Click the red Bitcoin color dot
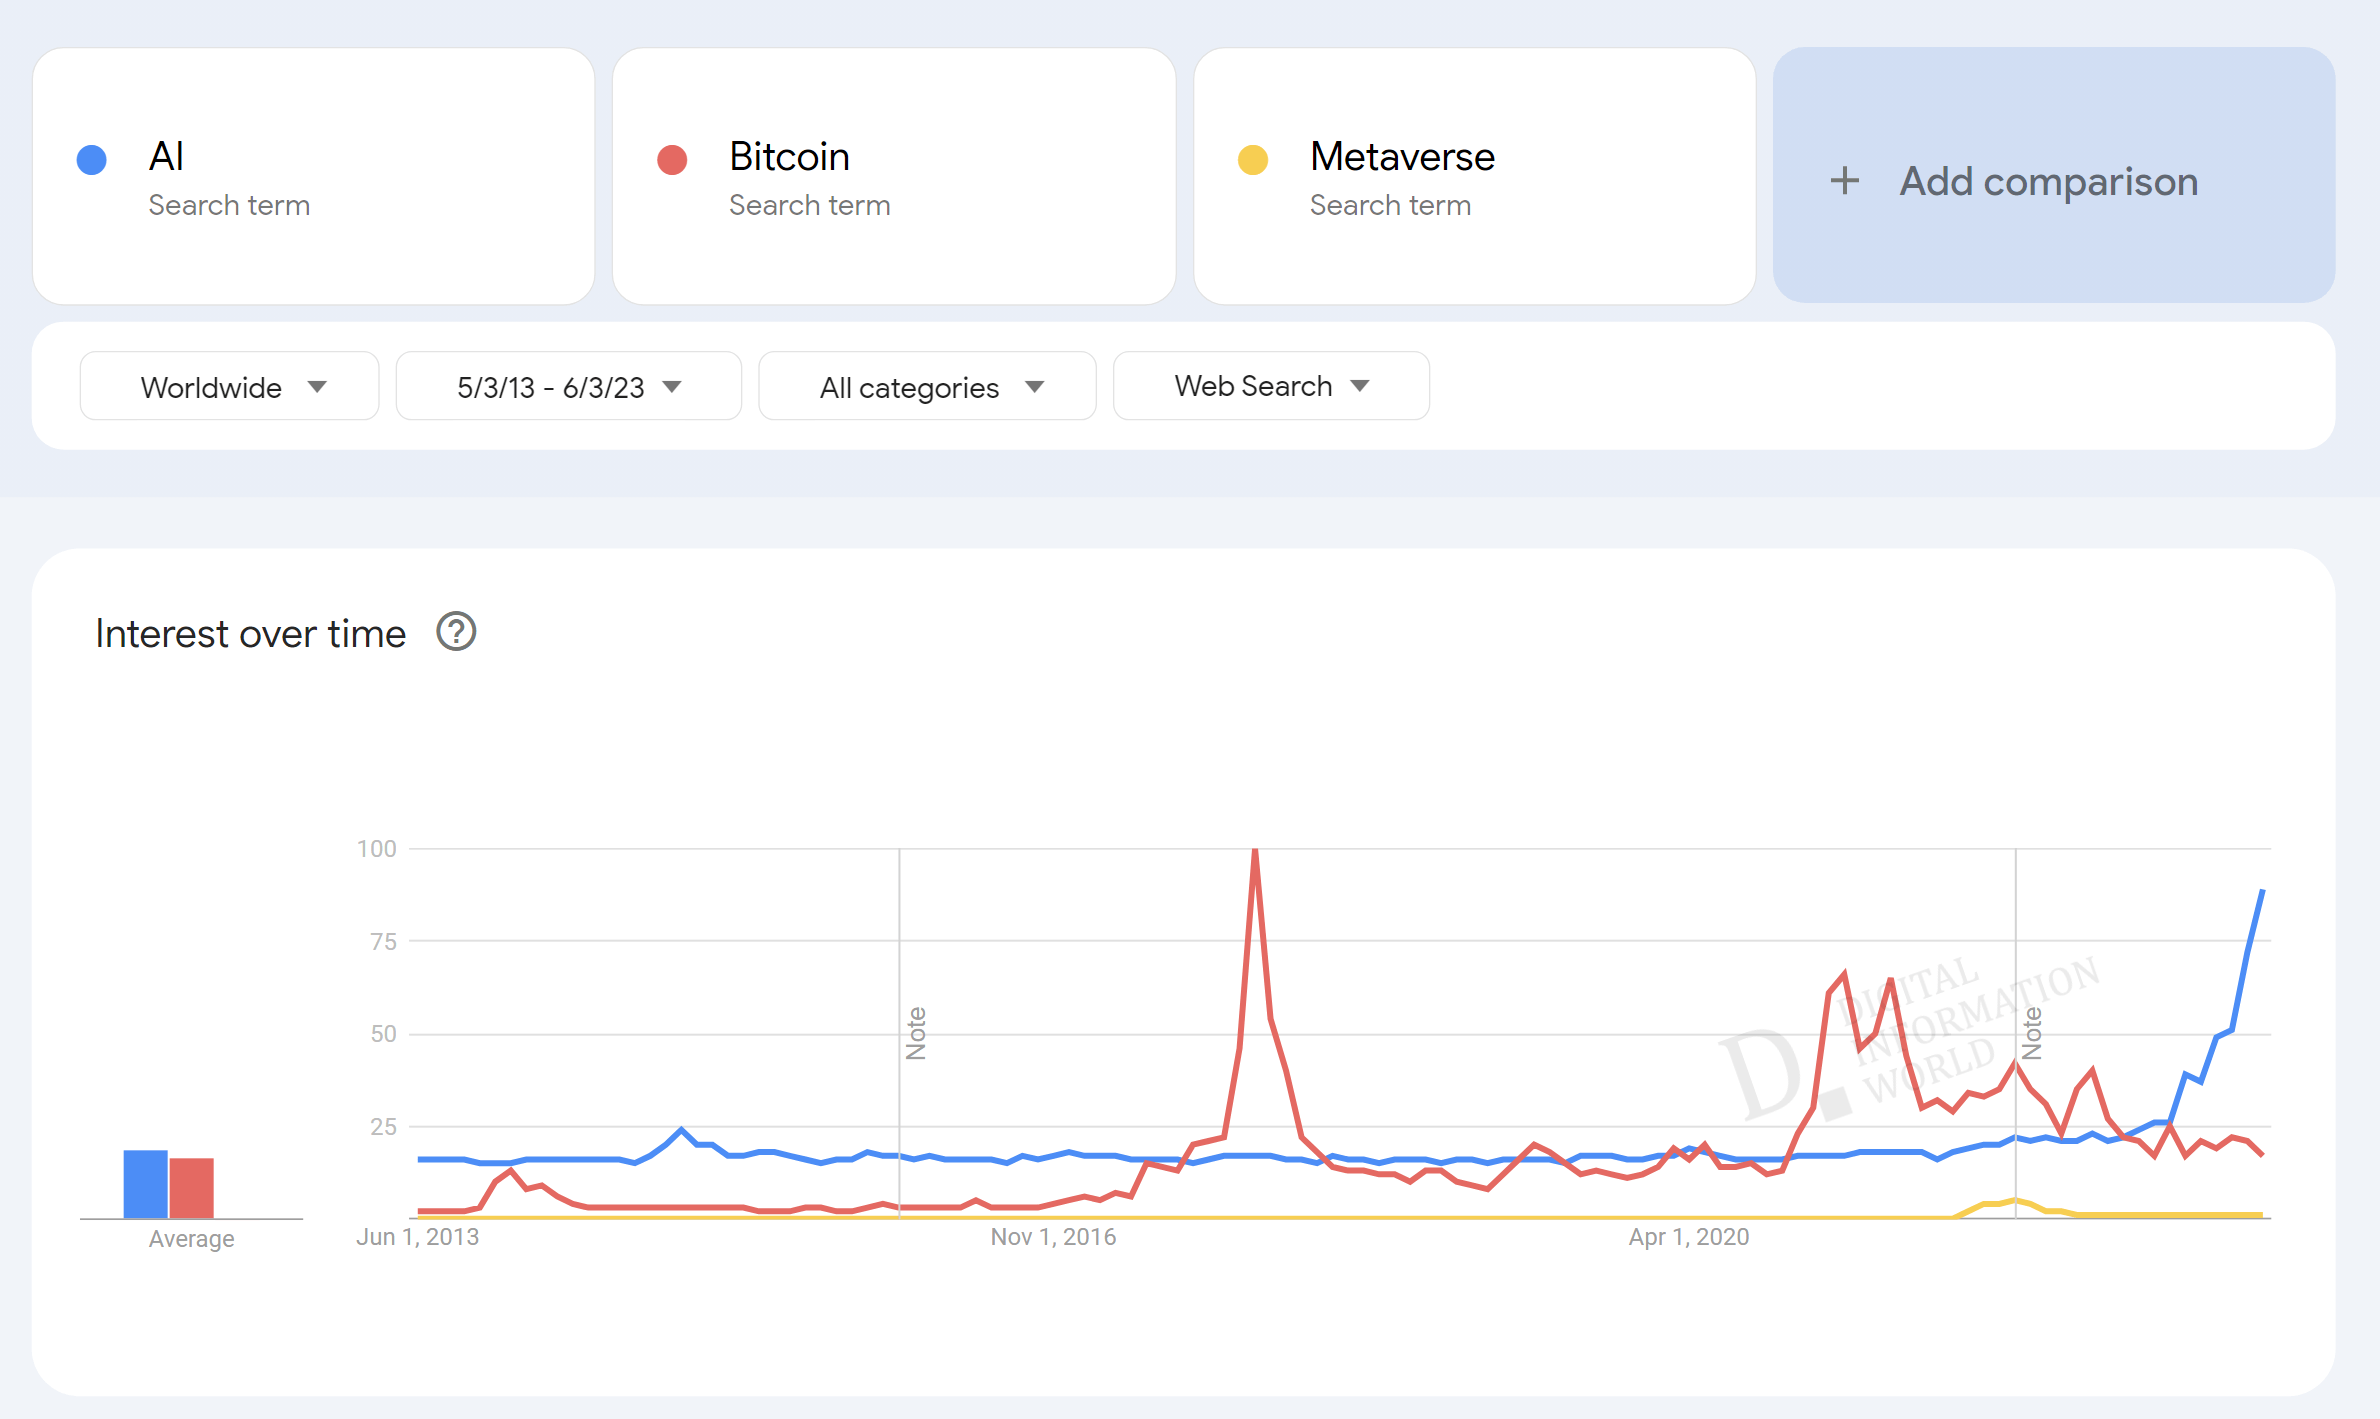 point(672,160)
